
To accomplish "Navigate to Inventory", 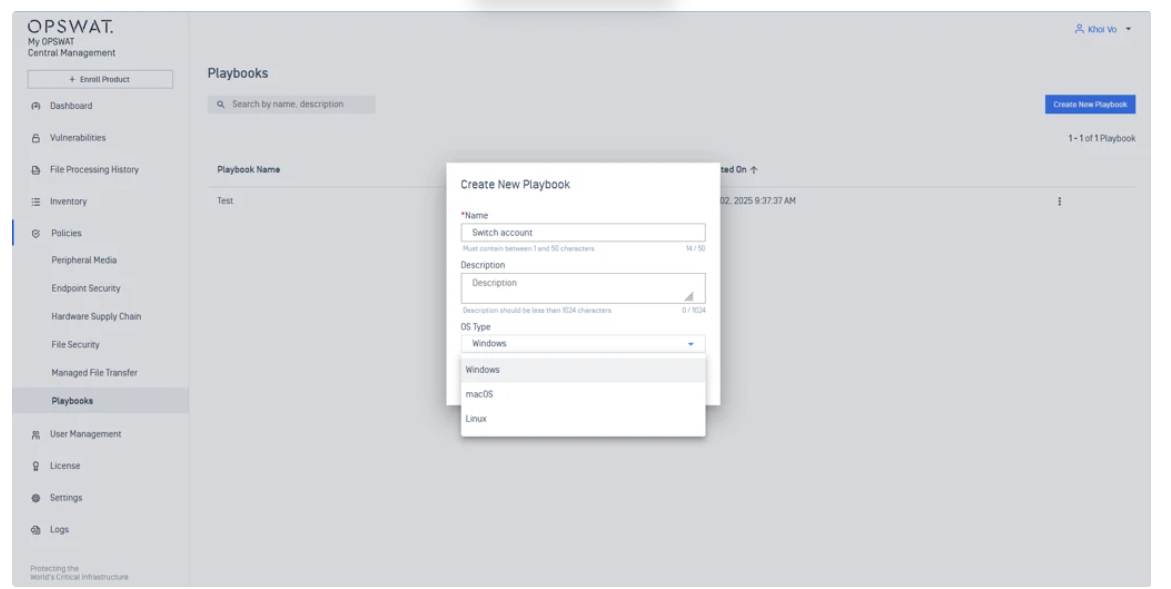I will click(x=68, y=202).
